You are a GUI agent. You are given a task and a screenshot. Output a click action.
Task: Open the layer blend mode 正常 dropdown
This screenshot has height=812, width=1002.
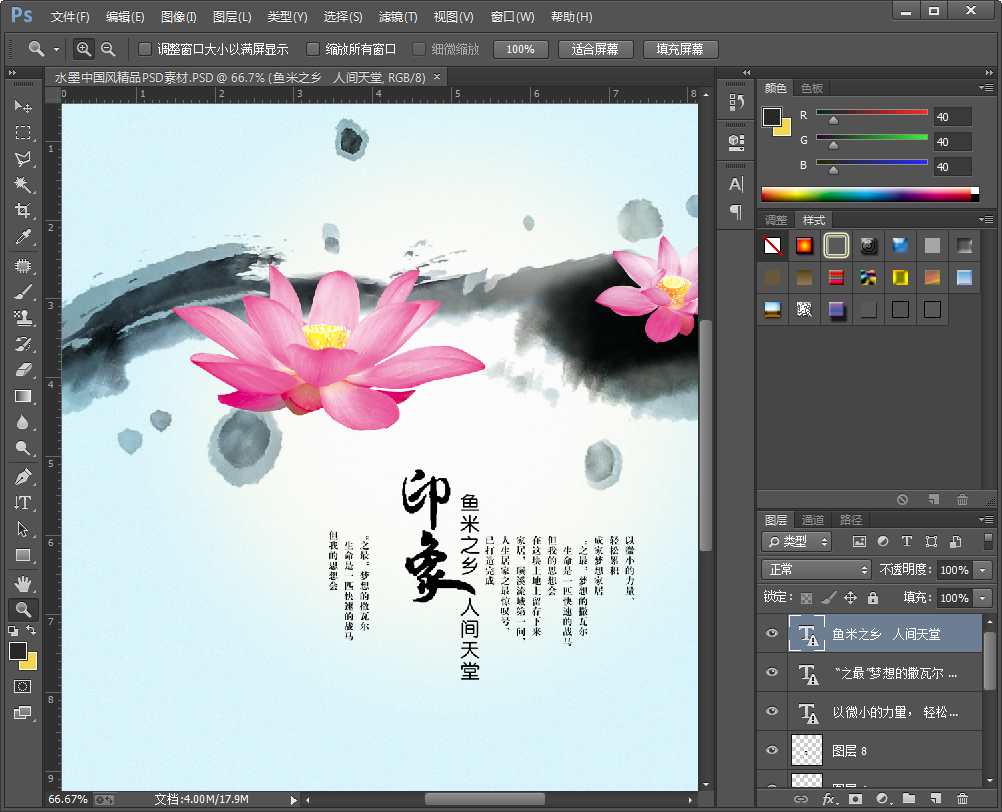click(x=817, y=569)
